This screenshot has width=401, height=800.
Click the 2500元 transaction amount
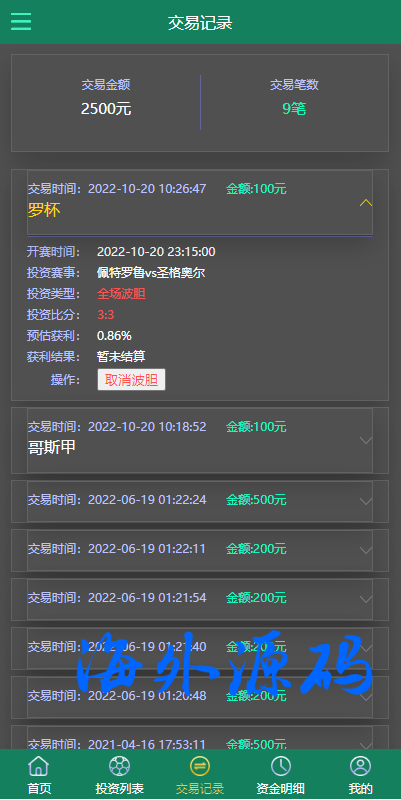[106, 108]
